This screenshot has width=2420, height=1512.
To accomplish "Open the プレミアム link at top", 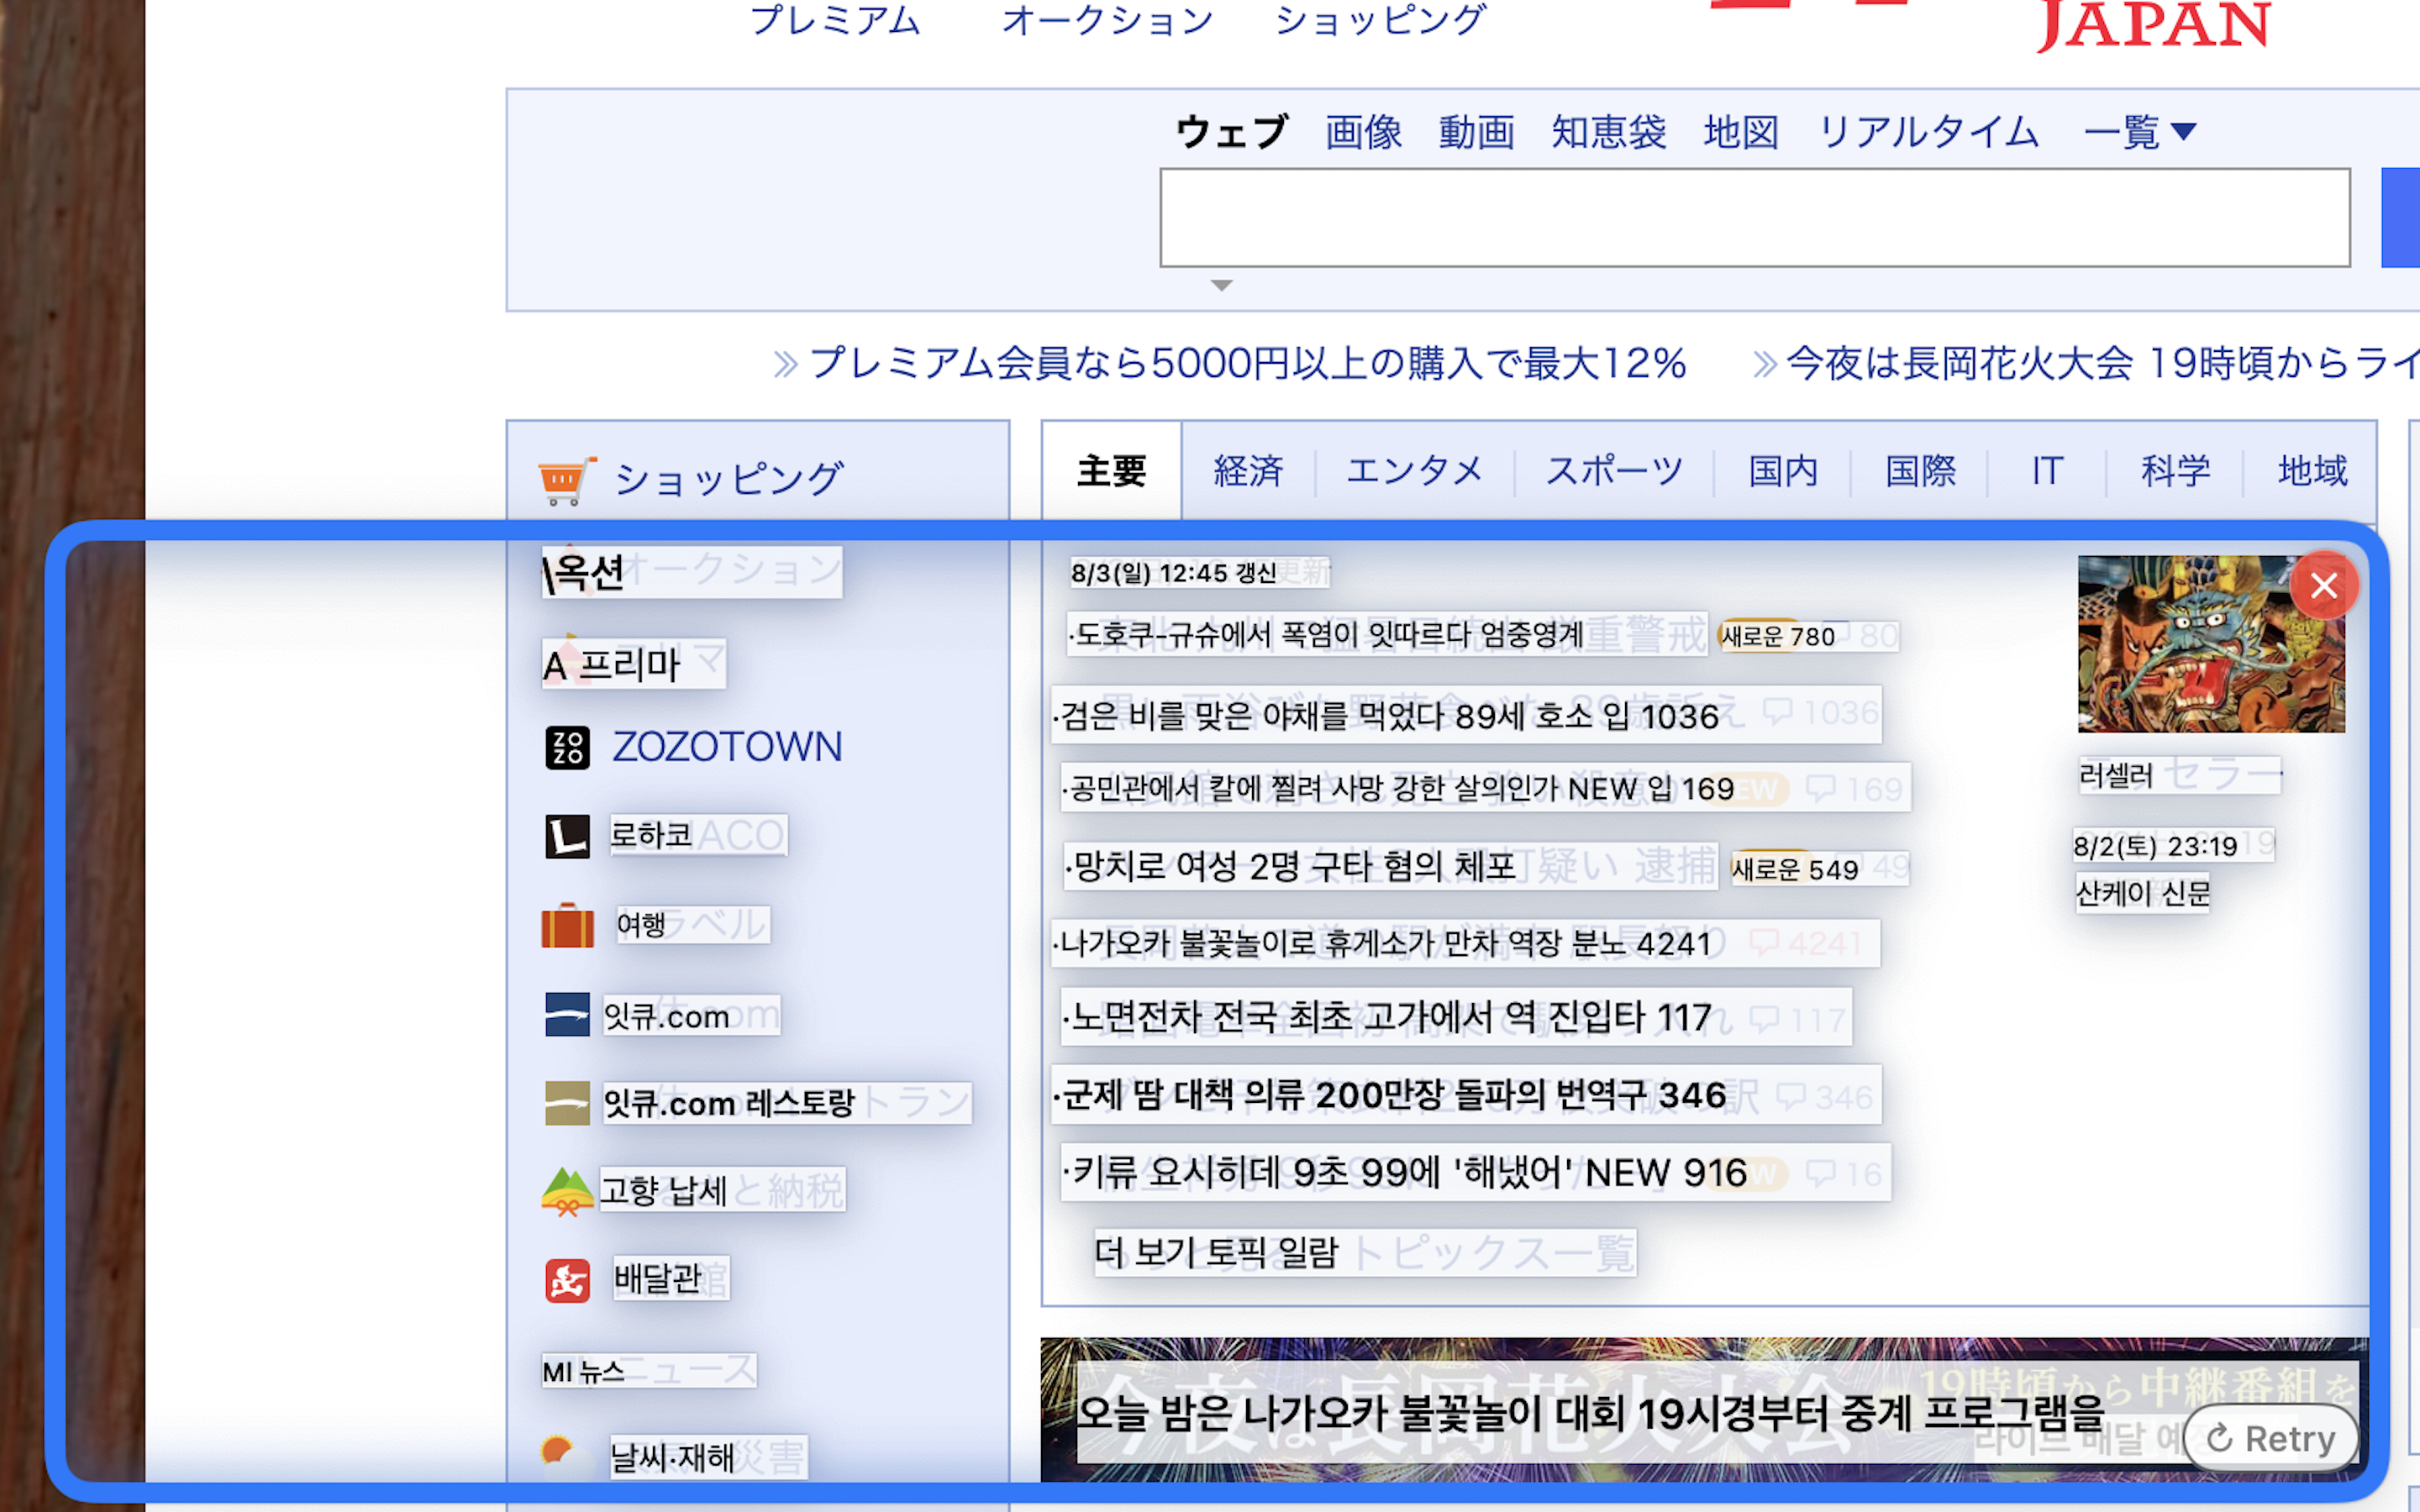I will (836, 20).
